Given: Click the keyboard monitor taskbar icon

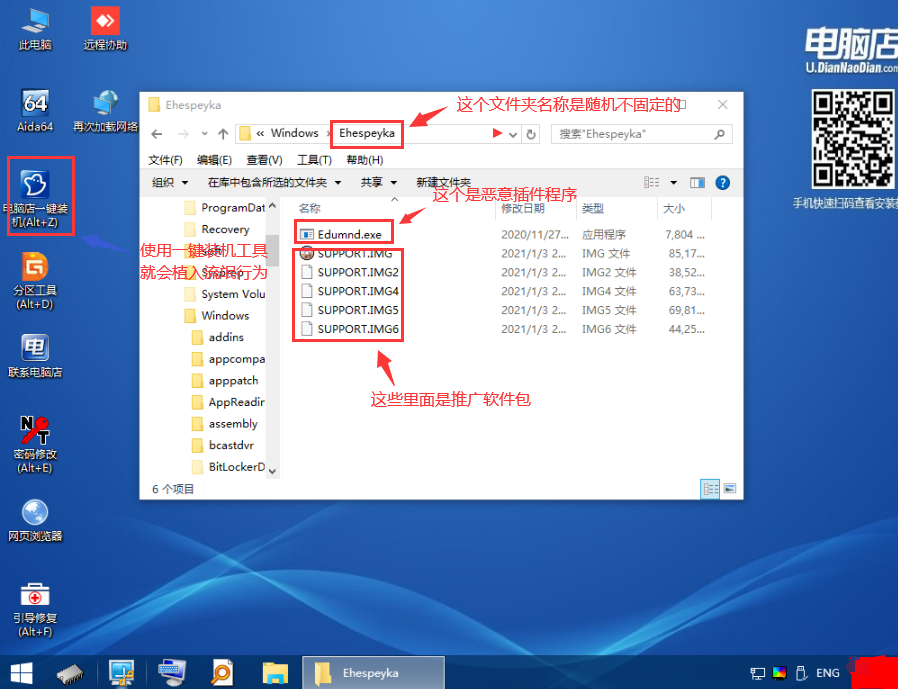Looking at the screenshot, I should click(x=172, y=673).
